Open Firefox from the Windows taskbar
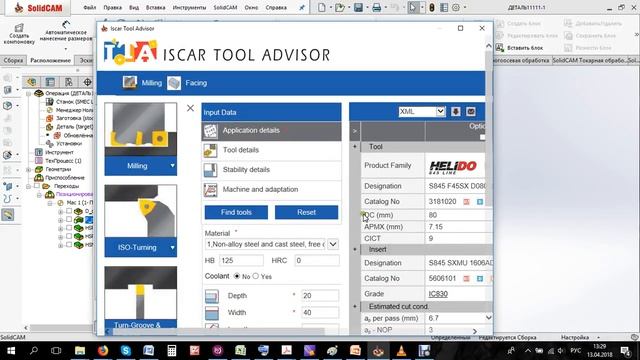 click(103, 350)
